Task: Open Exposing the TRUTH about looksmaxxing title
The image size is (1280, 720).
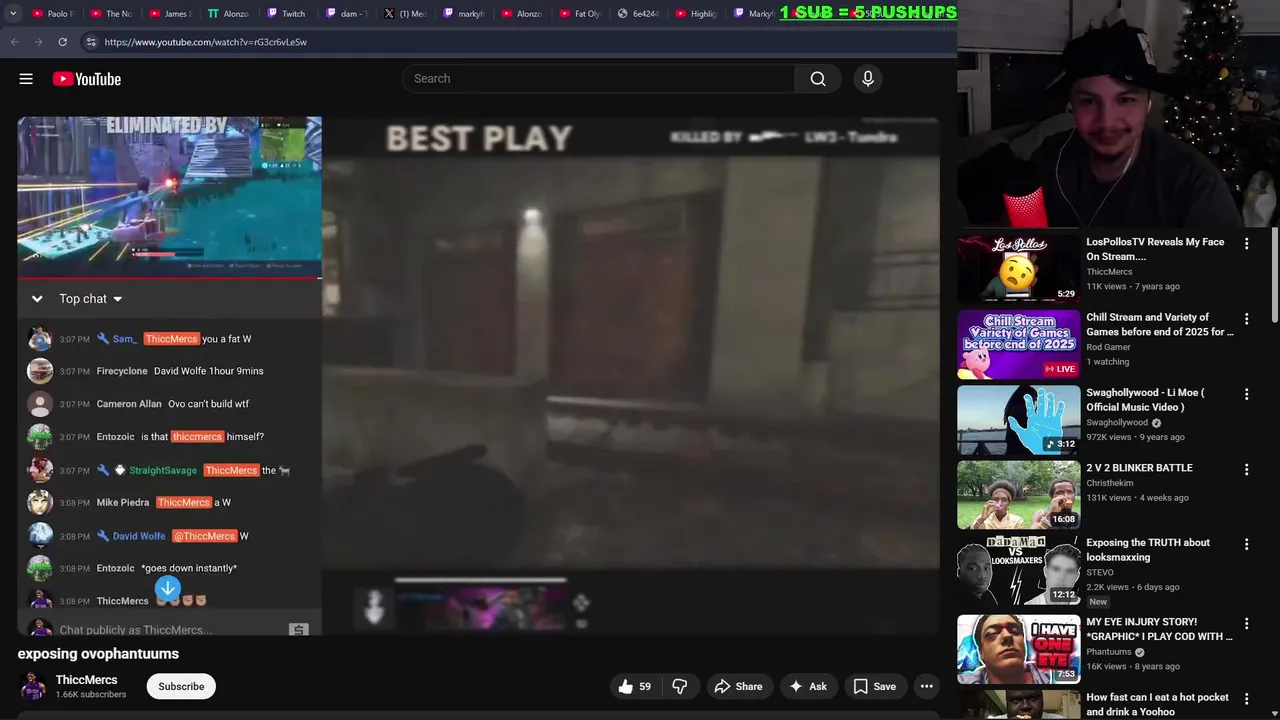Action: [x=1148, y=550]
